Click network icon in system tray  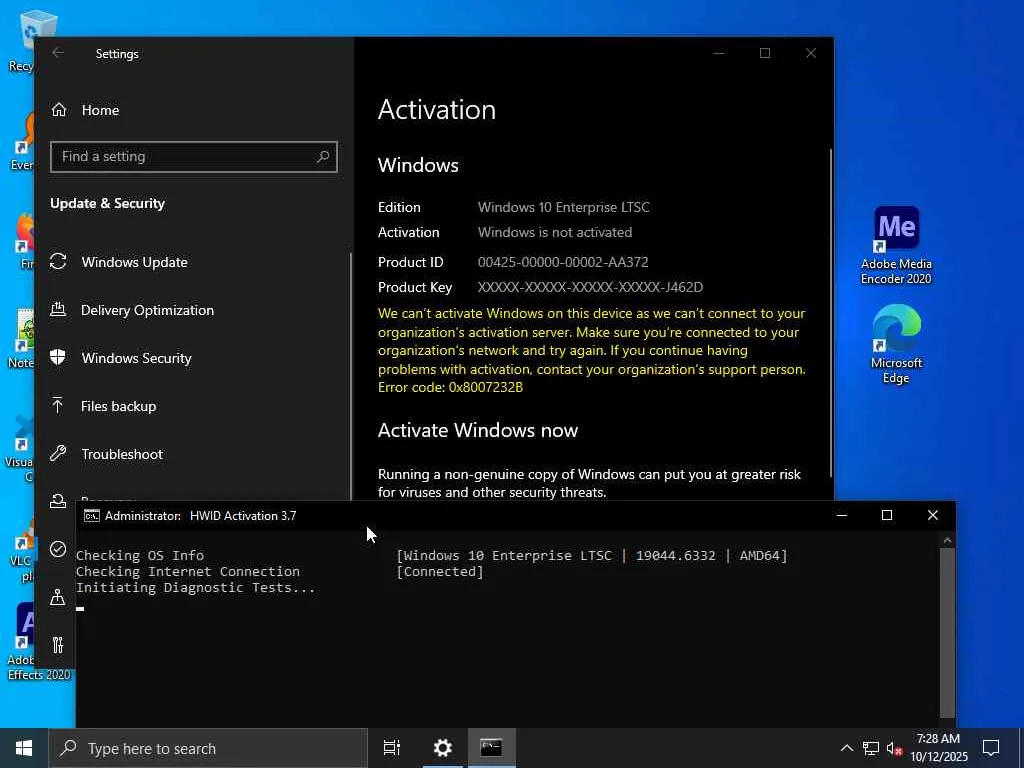tap(871, 748)
